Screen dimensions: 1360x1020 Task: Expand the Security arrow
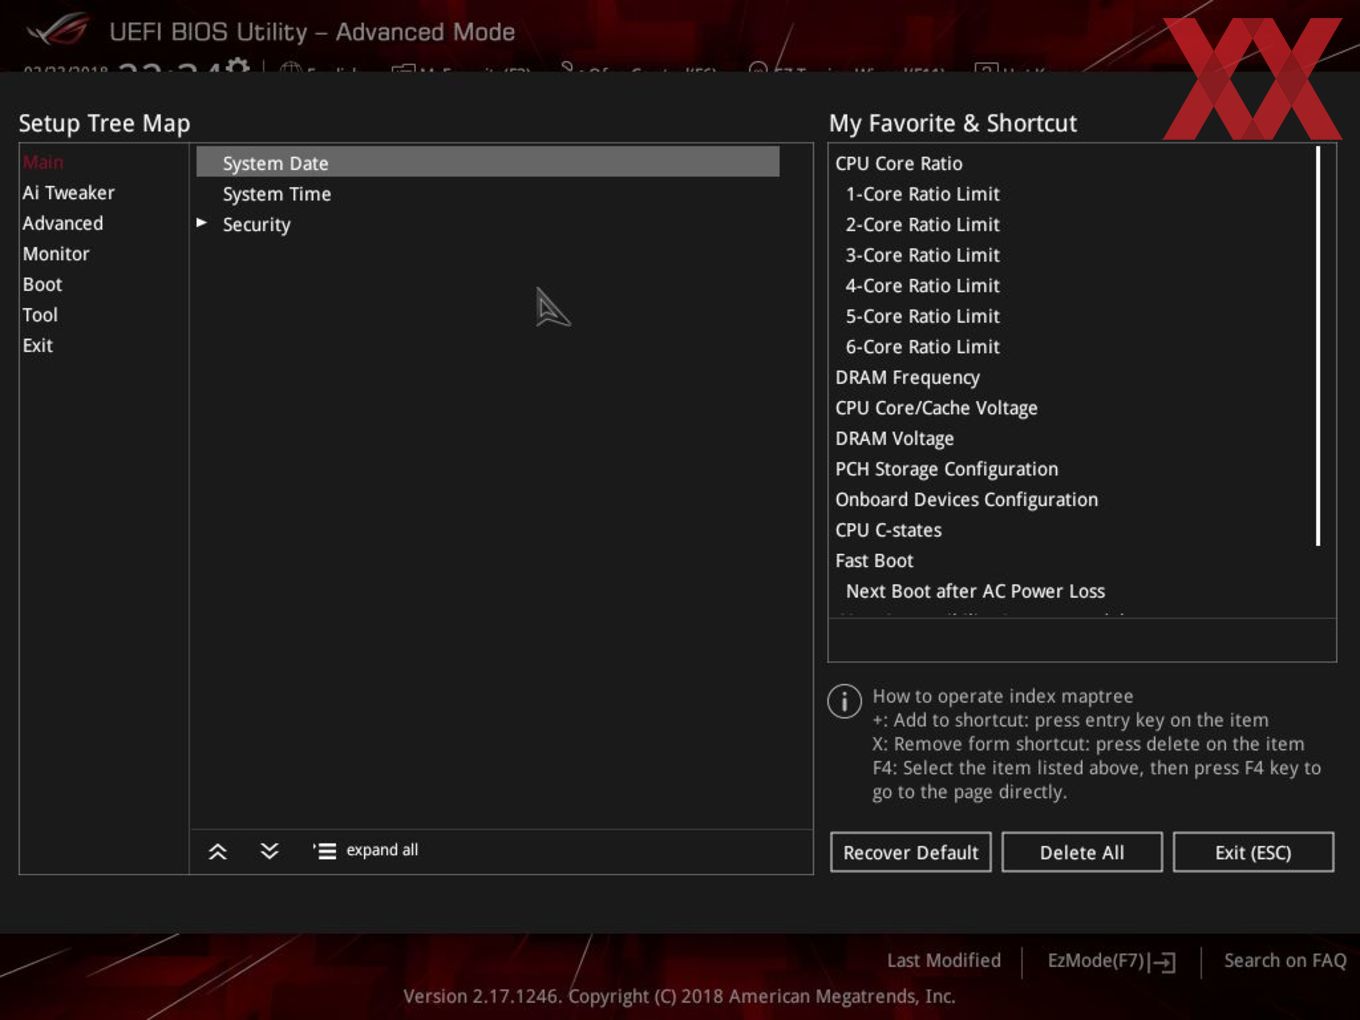(201, 223)
